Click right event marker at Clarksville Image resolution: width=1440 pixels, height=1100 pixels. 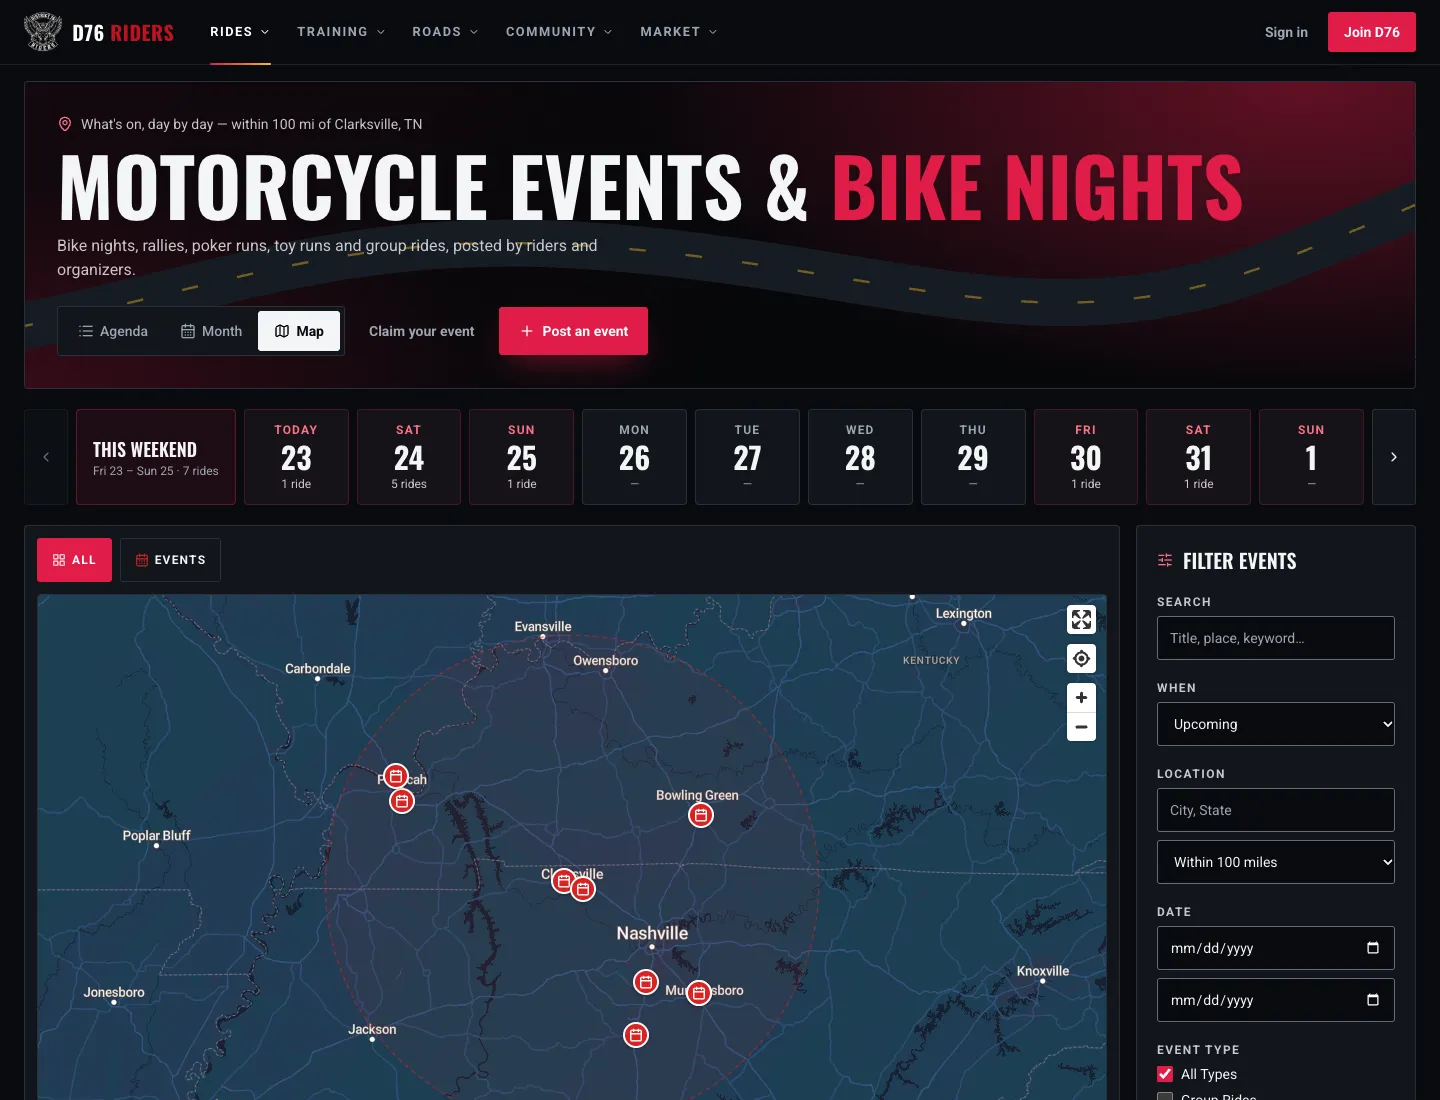[x=583, y=889]
